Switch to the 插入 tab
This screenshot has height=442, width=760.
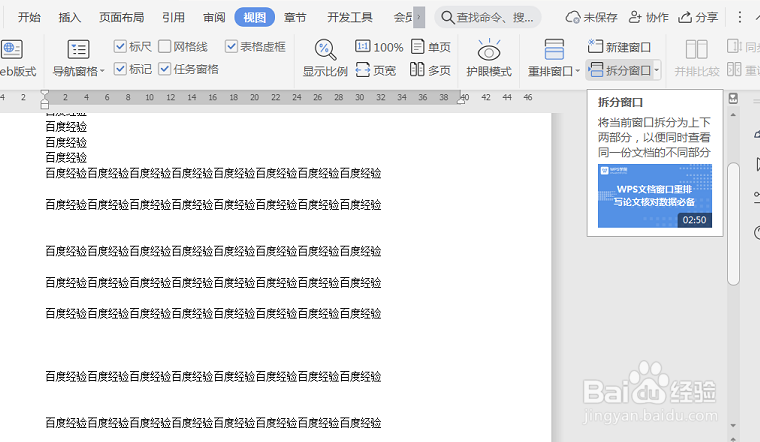(x=70, y=17)
